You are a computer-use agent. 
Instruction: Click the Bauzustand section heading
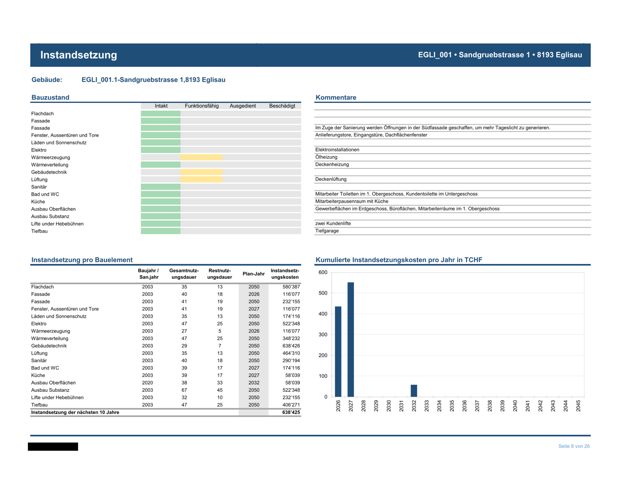tap(50, 98)
